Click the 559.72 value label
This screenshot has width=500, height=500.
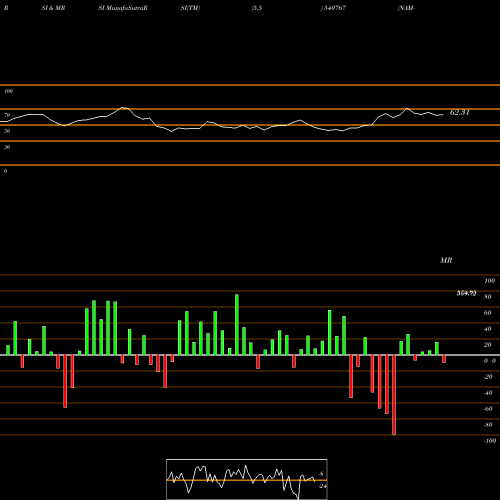466,293
